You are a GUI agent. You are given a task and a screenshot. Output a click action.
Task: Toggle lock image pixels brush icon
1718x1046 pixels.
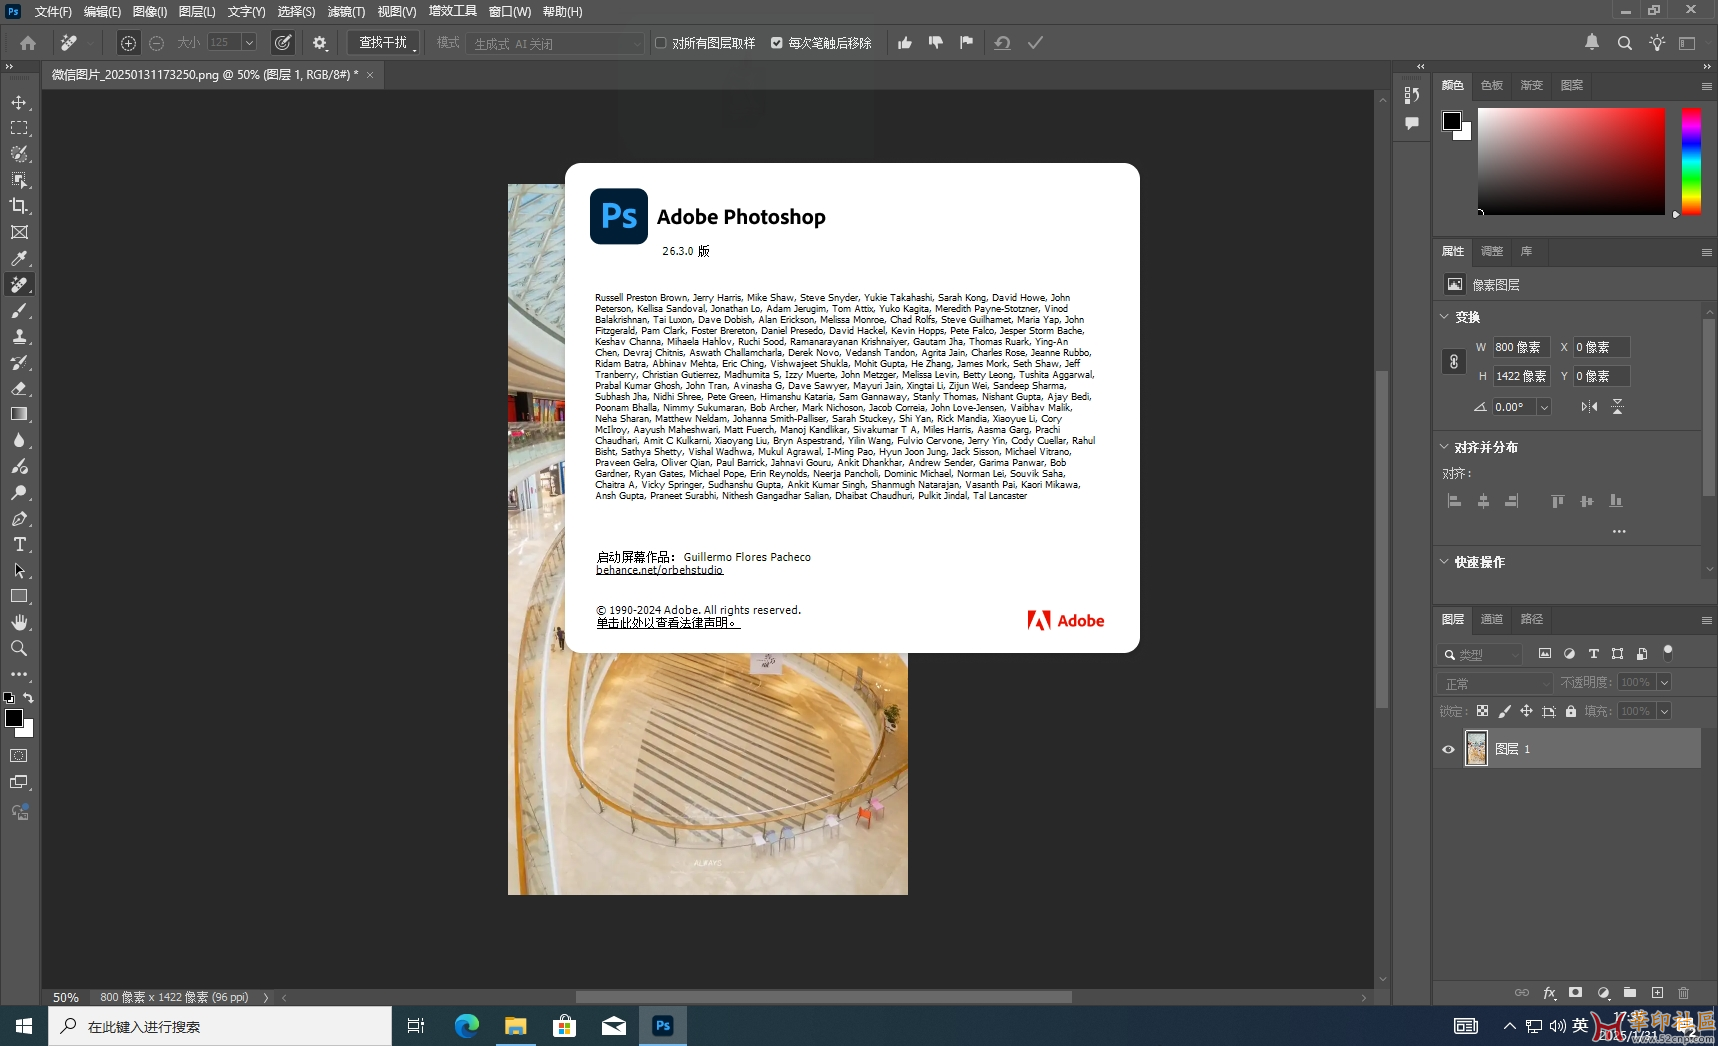coord(1505,711)
